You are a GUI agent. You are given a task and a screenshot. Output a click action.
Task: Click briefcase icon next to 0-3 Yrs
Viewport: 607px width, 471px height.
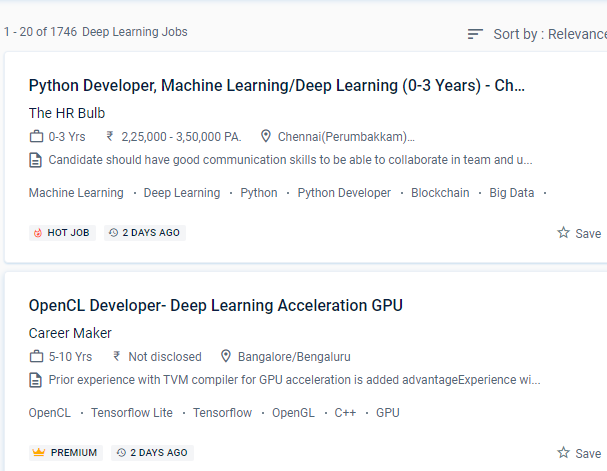(x=37, y=137)
